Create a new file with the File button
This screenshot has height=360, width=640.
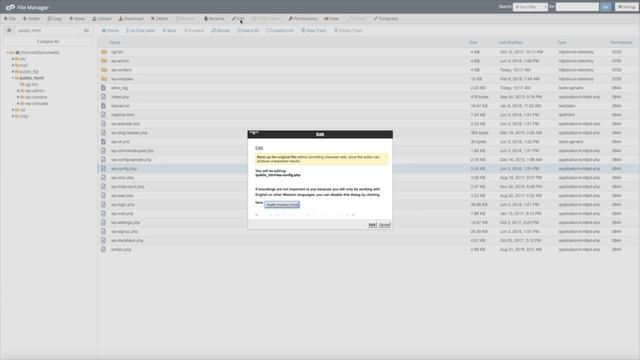[10, 19]
